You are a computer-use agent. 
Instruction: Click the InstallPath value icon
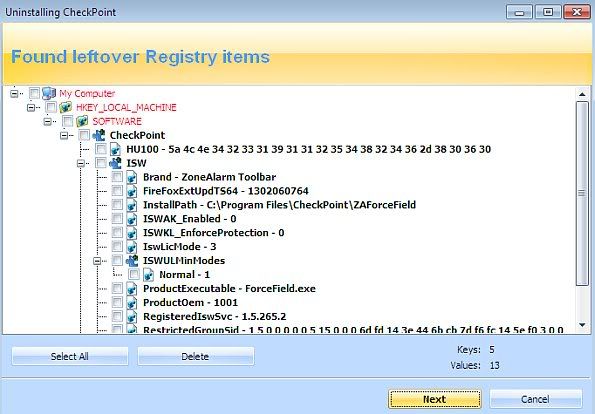tap(132, 205)
